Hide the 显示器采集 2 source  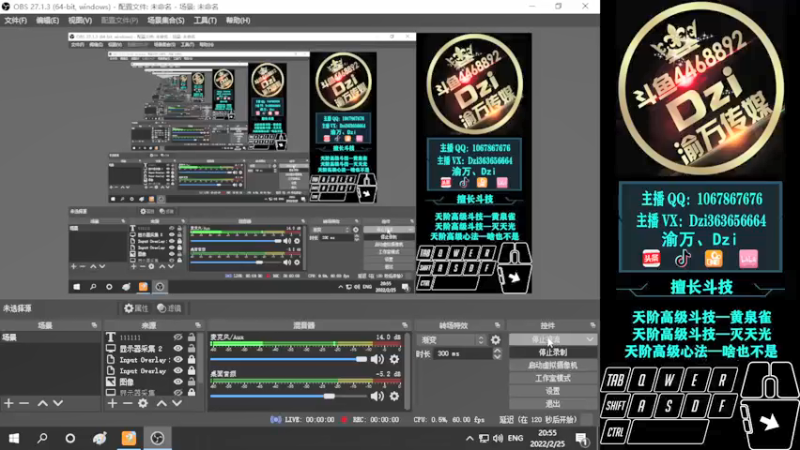pos(178,348)
